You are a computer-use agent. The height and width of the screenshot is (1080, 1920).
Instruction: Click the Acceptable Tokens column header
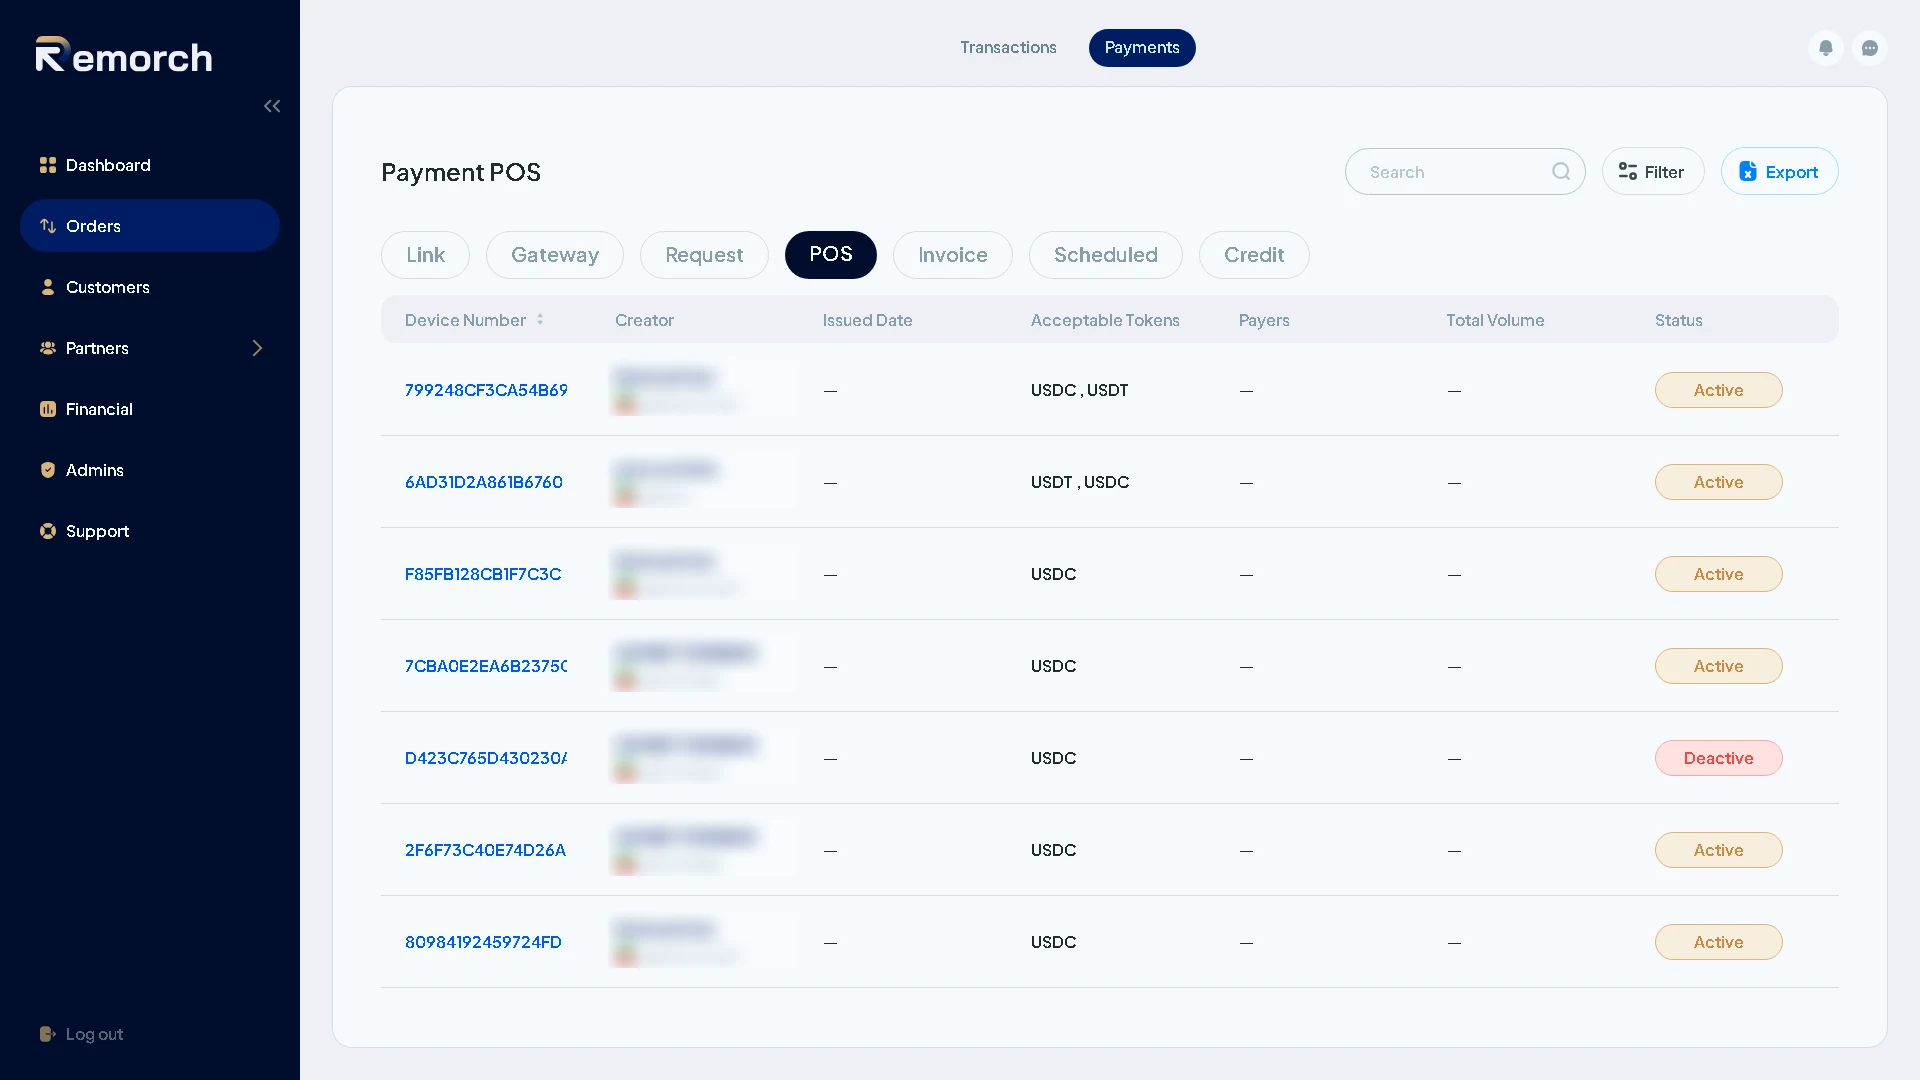click(1105, 320)
